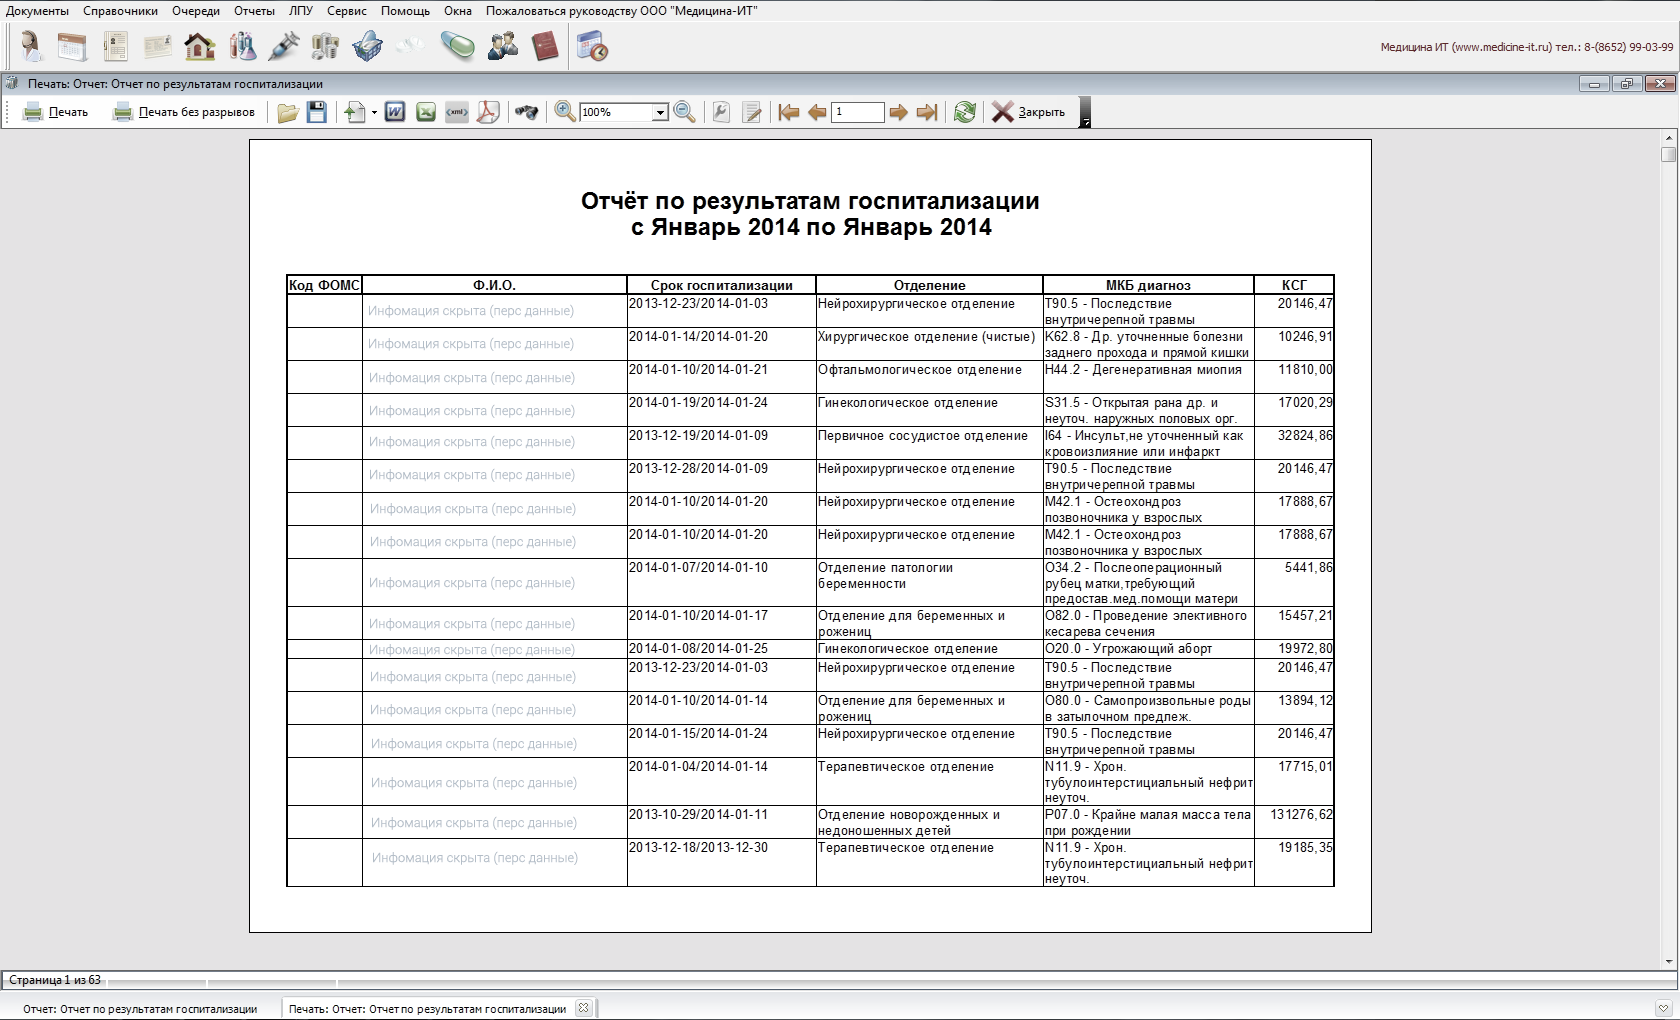
Task: Open the operator/receptionist headset icon
Action: [x=31, y=46]
